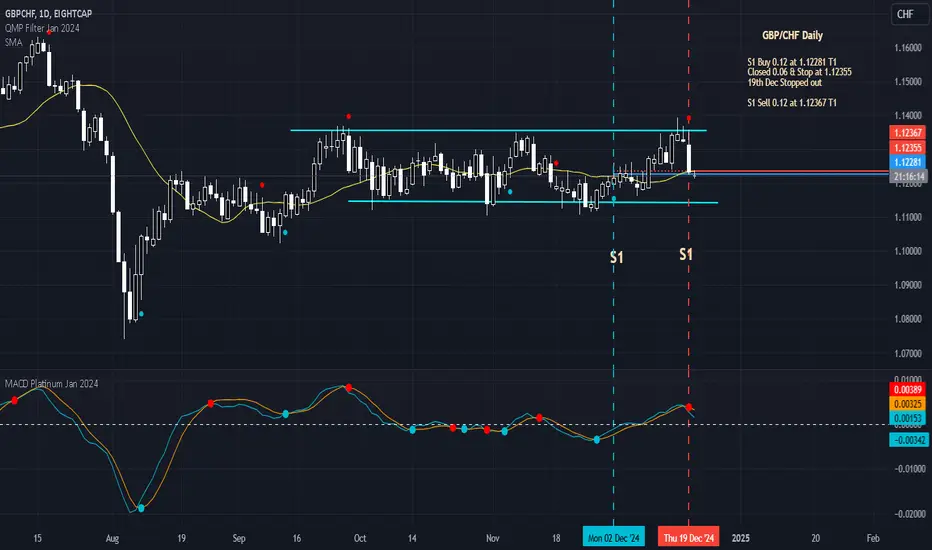
Task: Select the lower cyan horizontal range line
Action: point(533,202)
